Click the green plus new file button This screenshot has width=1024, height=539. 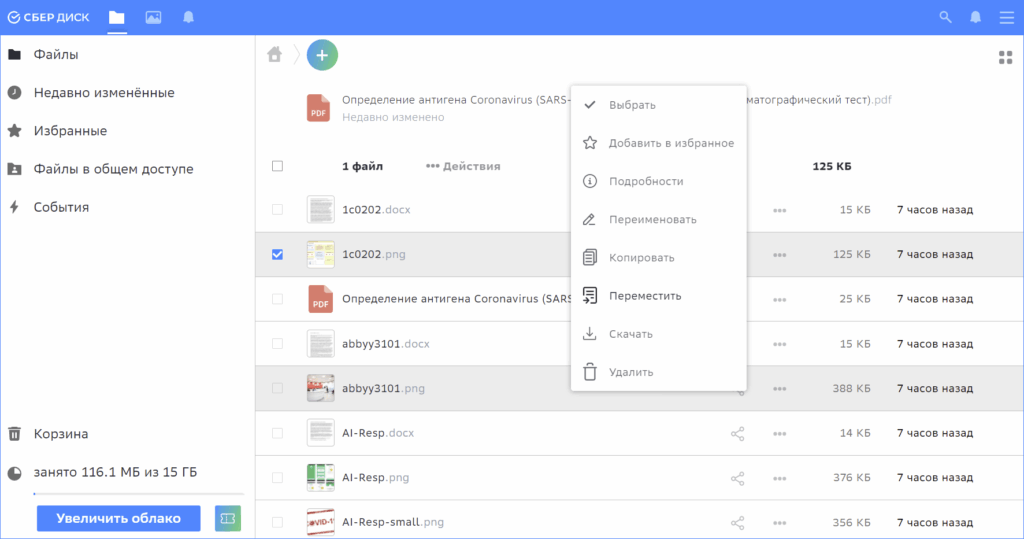tap(322, 55)
